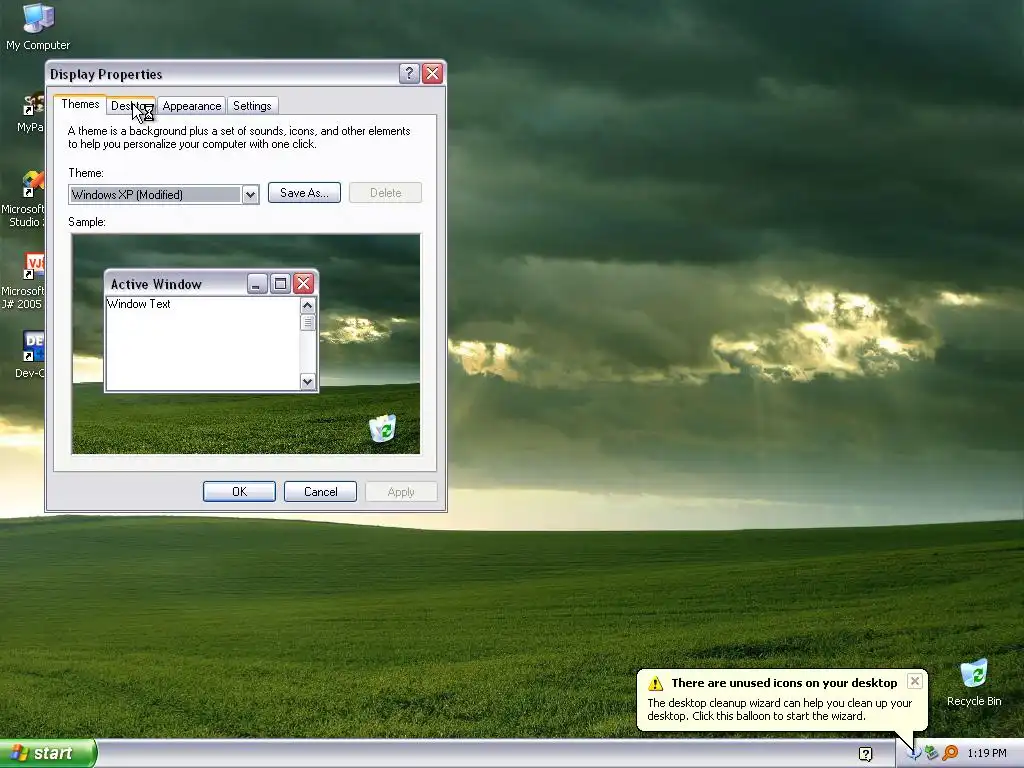Switch to the Desktop tab
The width and height of the screenshot is (1024, 768).
[131, 106]
